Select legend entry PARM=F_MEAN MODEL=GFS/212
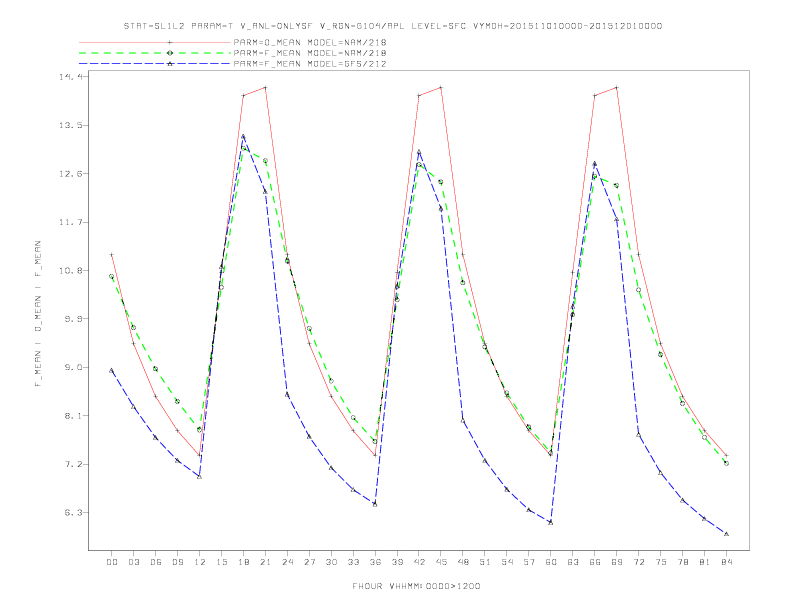 coord(310,64)
